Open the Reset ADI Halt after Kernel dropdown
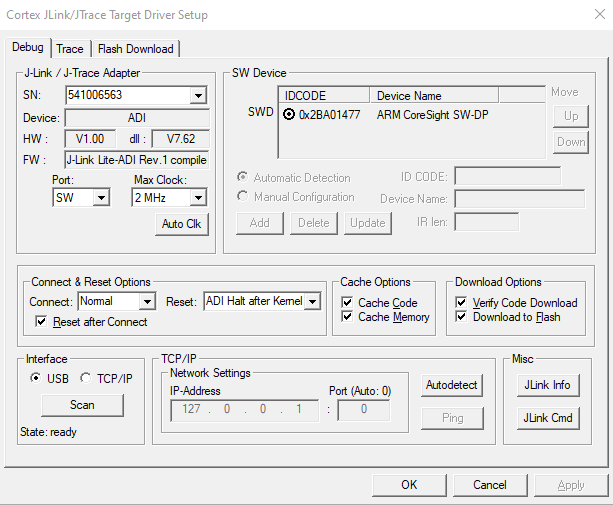The image size is (613, 505). click(312, 301)
